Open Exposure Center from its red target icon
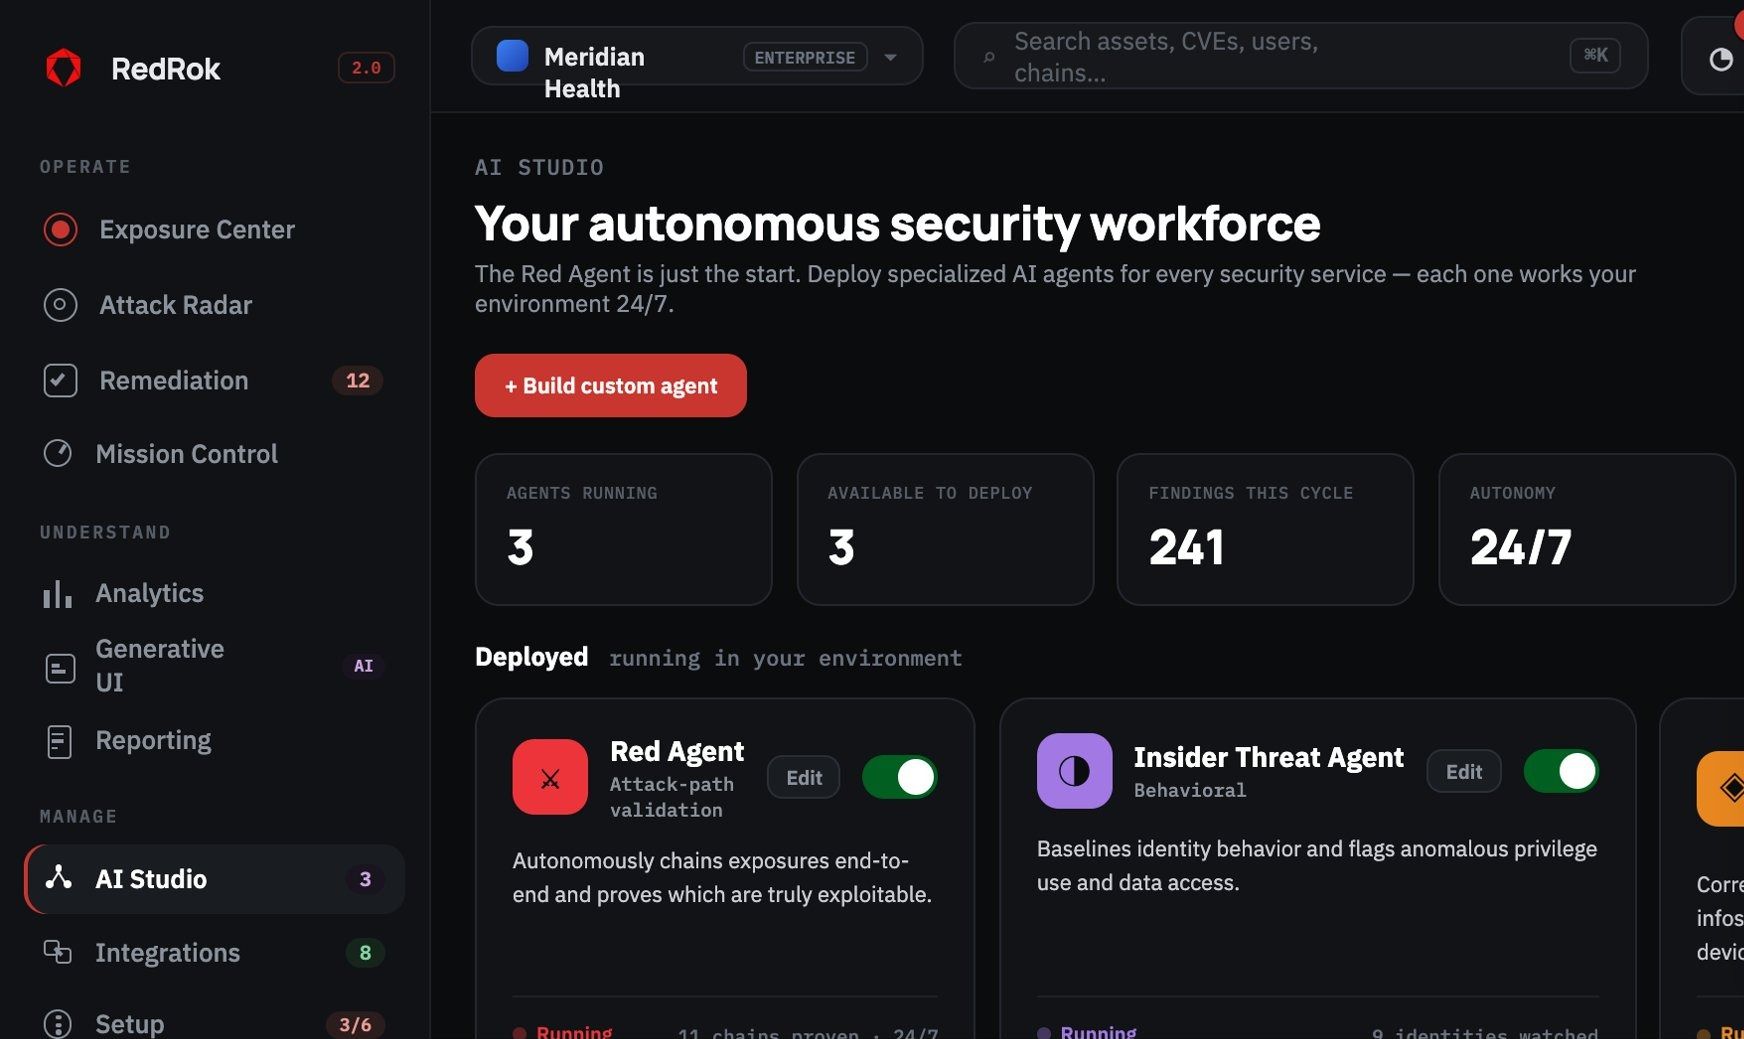1744x1039 pixels. point(60,230)
